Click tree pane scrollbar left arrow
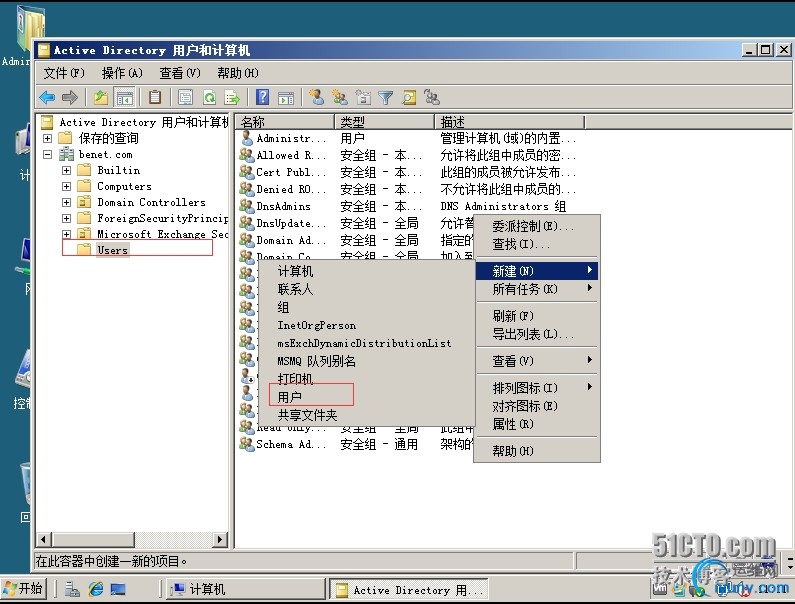795x604 pixels. tap(44, 540)
